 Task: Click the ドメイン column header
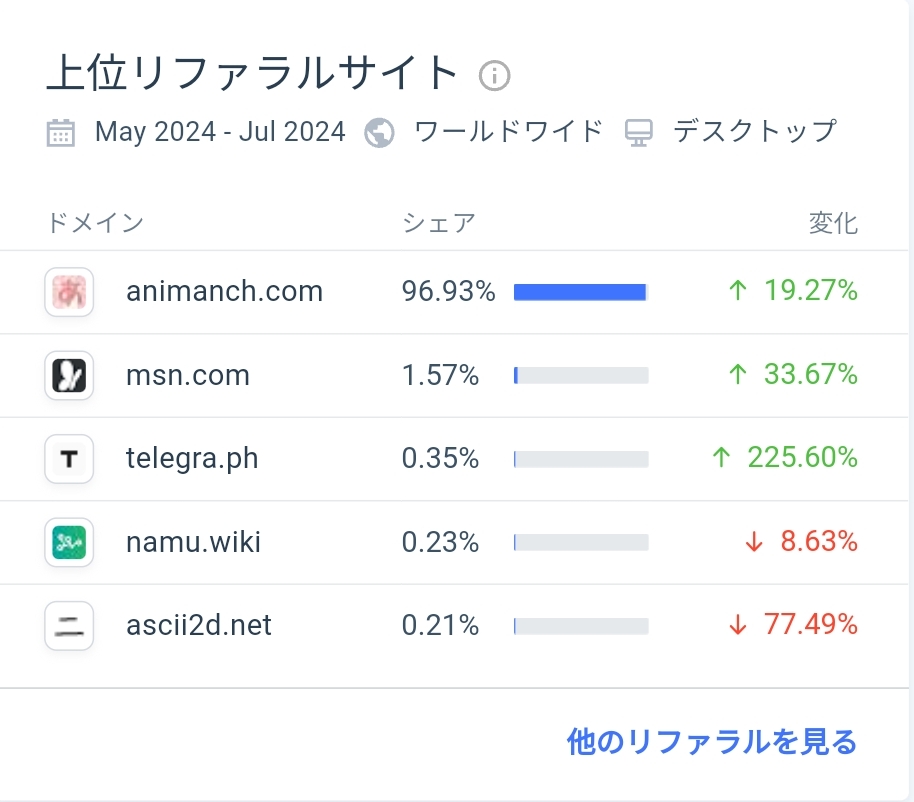click(95, 223)
